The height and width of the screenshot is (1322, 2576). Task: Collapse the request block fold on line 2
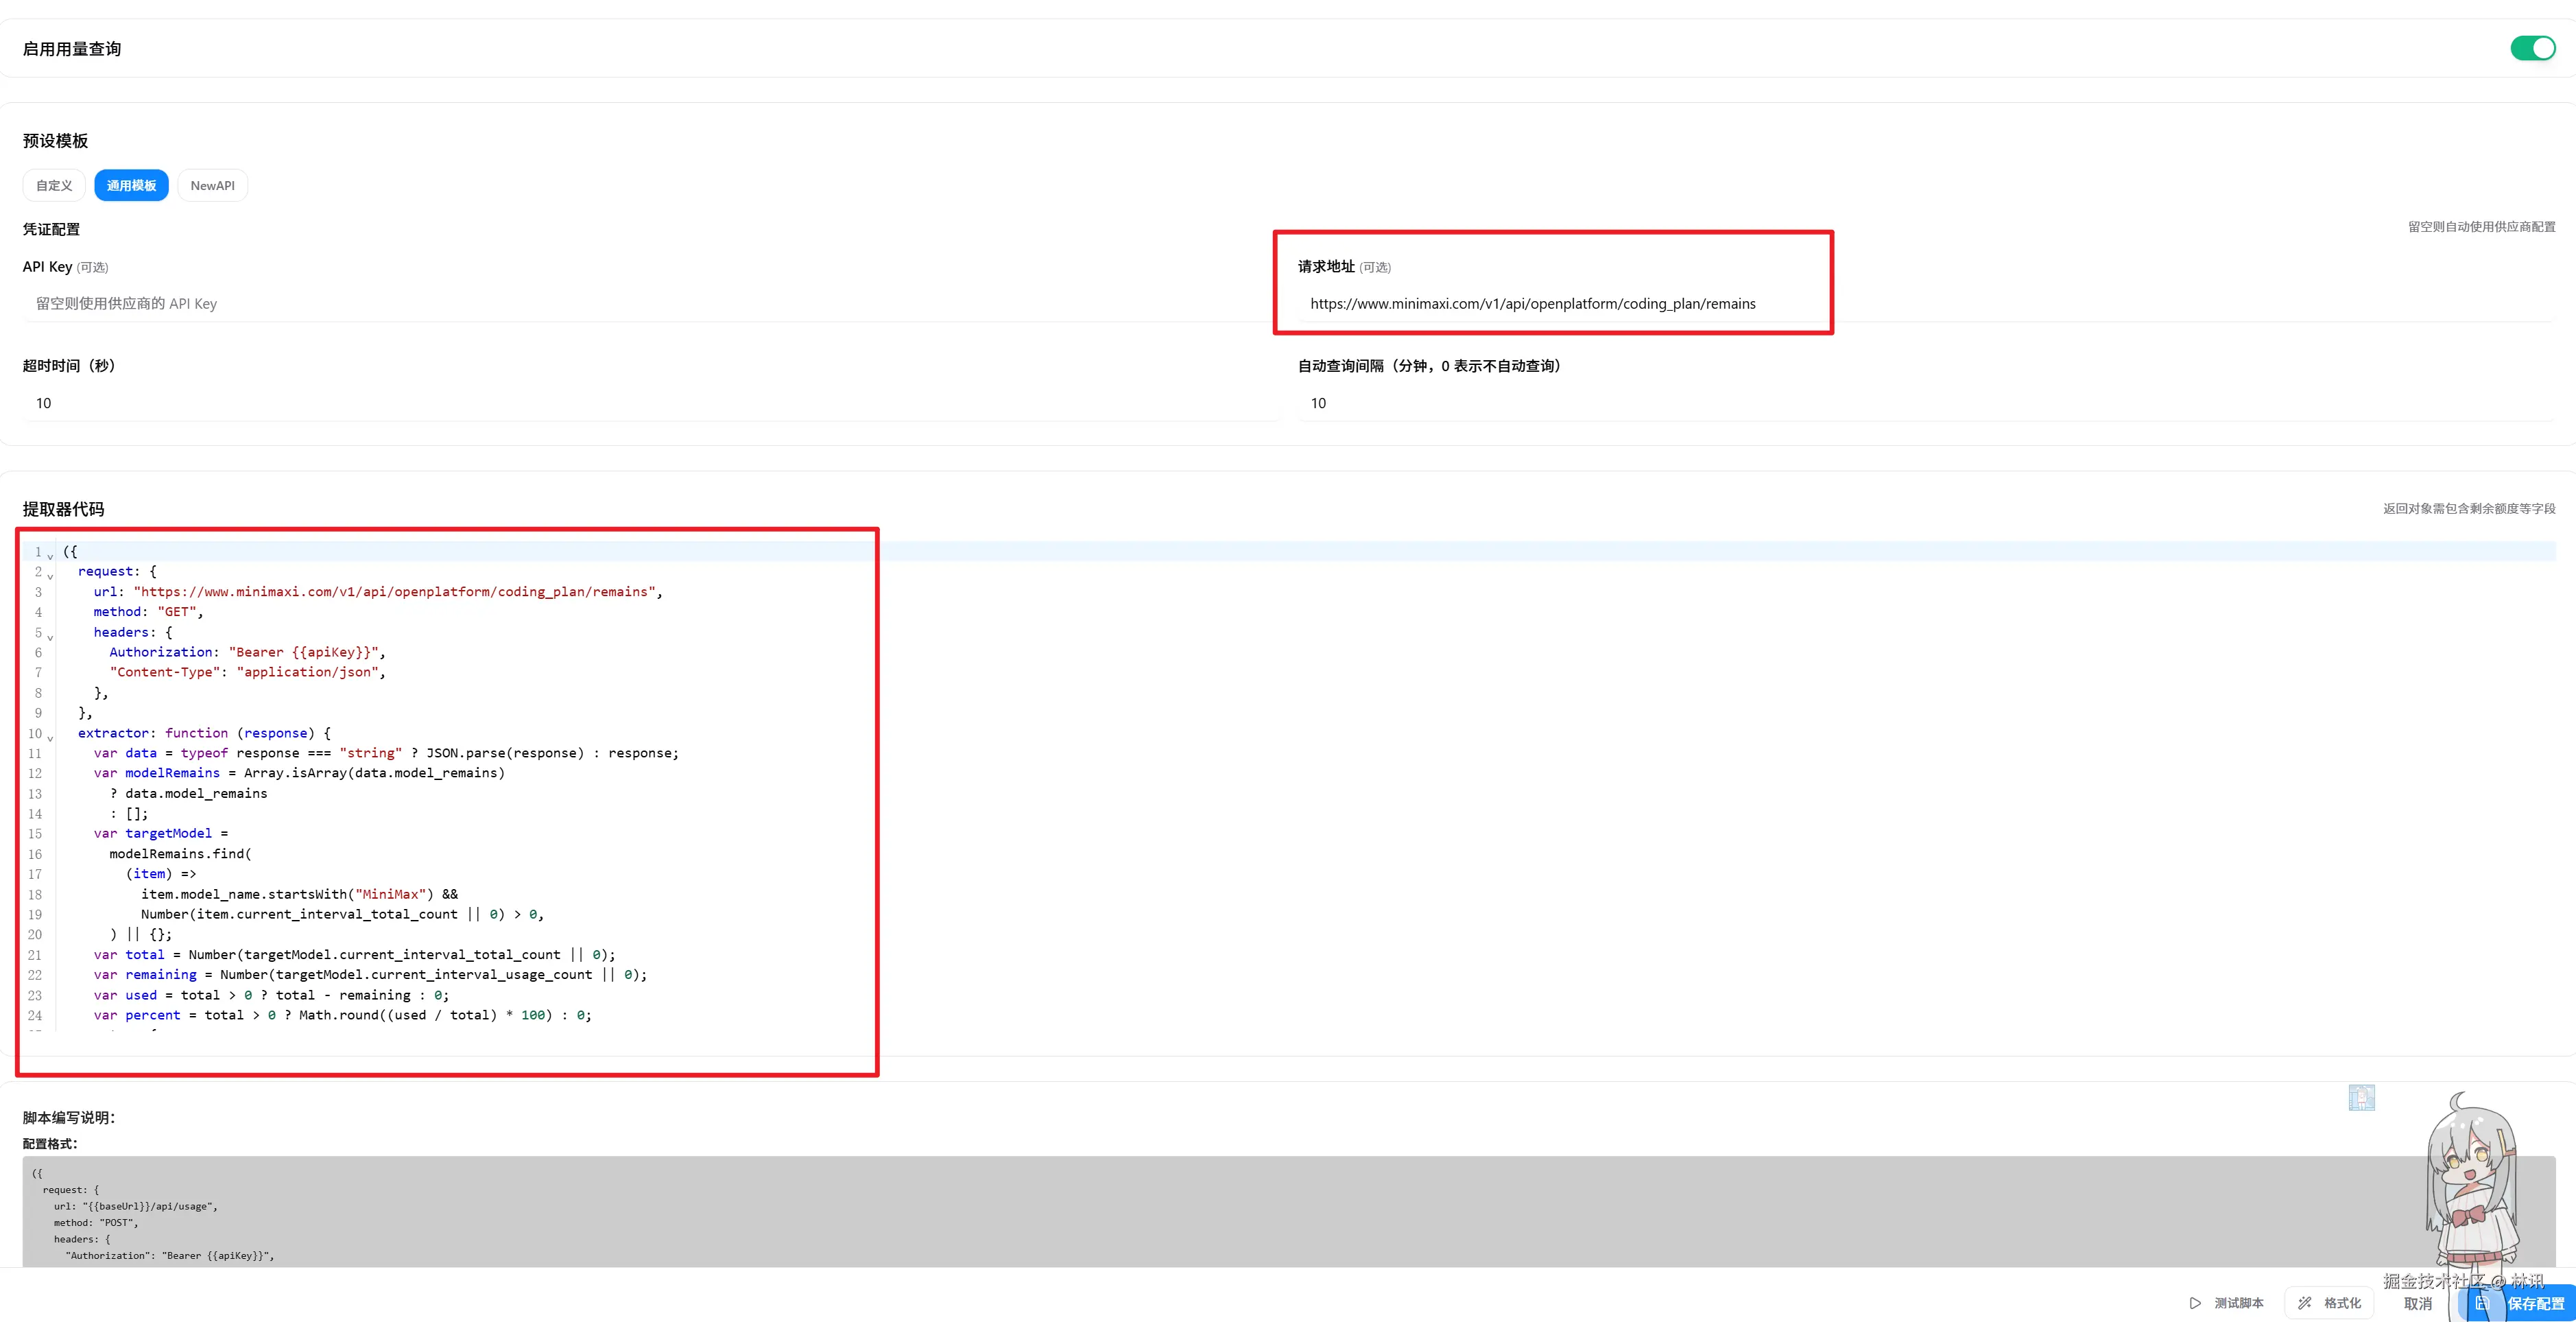click(x=50, y=575)
